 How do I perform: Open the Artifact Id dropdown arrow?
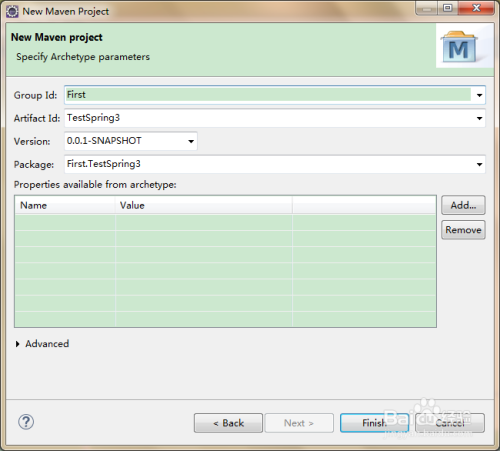point(479,118)
